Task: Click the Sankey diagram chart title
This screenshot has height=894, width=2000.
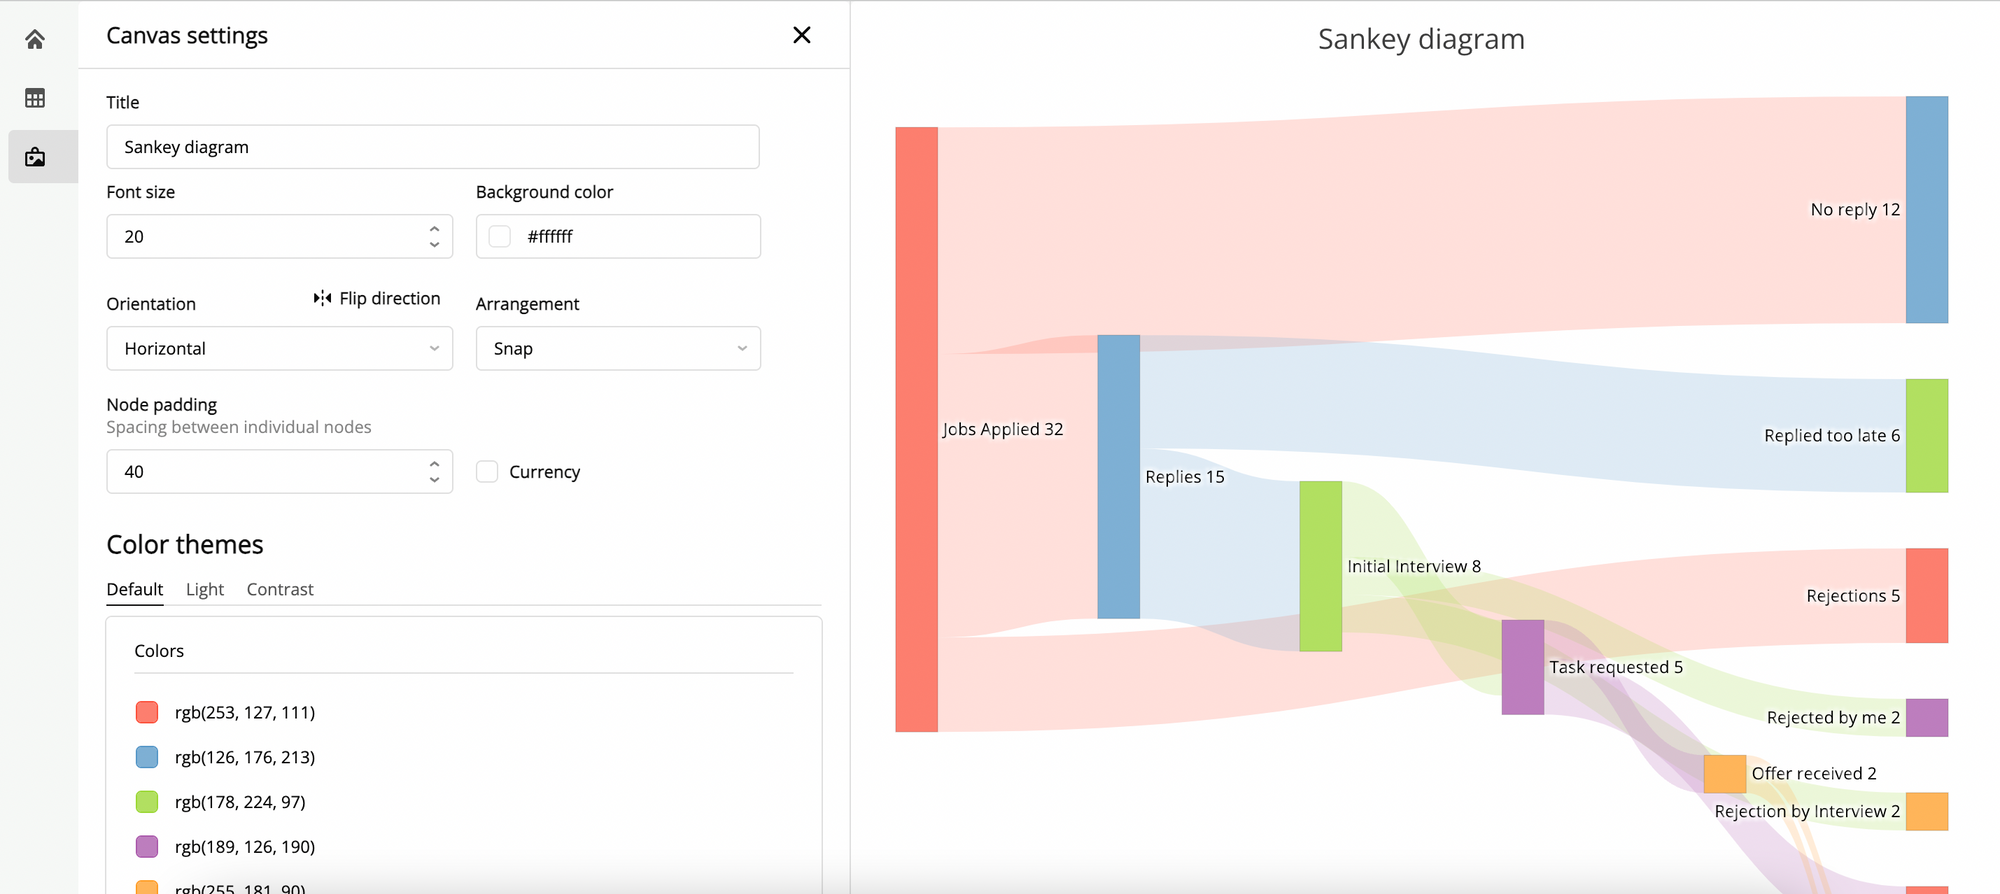Action: (x=1421, y=39)
